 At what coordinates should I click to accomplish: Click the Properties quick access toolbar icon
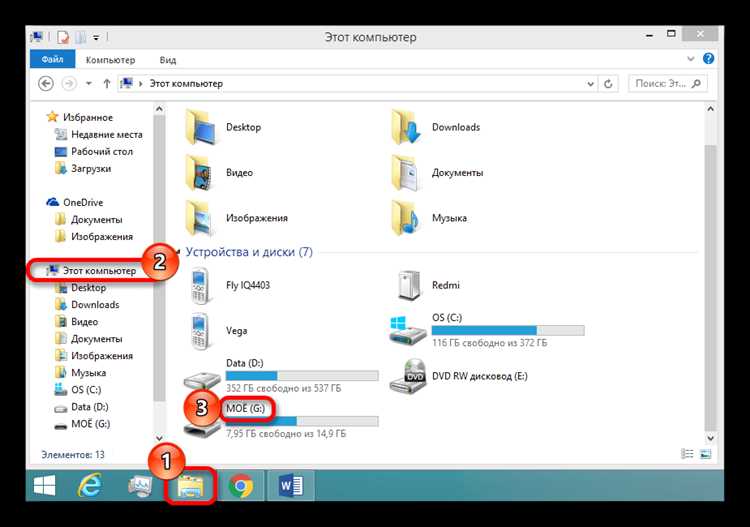pos(63,37)
